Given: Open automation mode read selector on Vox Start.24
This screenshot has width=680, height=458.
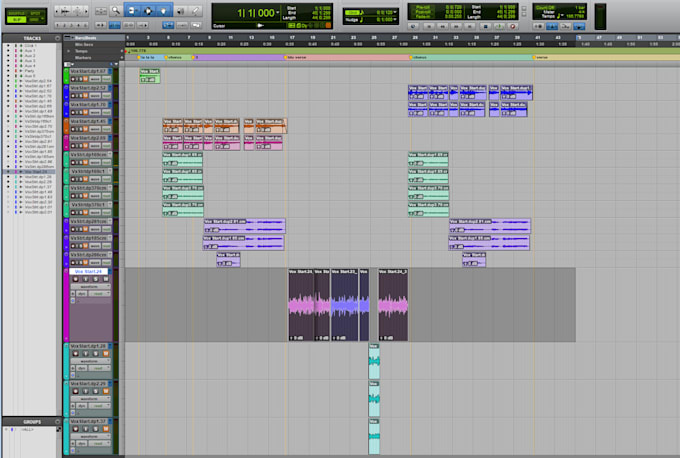Looking at the screenshot, I should pos(99,294).
